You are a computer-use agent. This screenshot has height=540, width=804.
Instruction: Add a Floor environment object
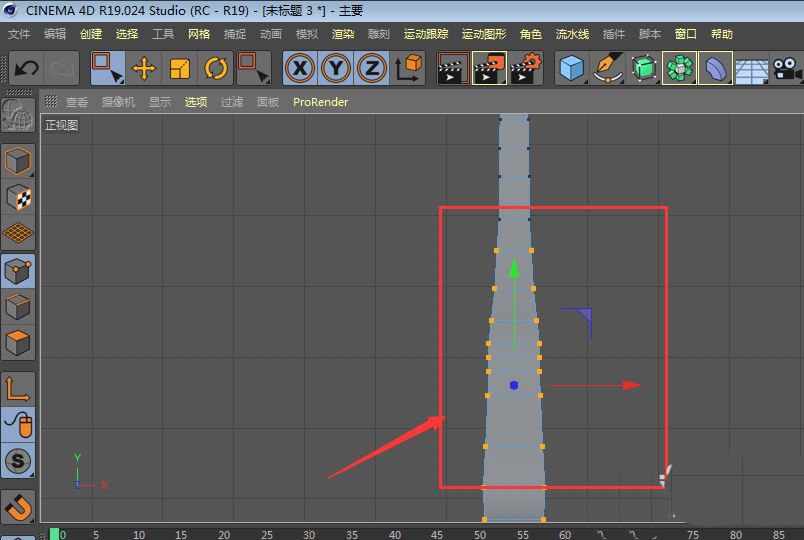pos(751,69)
